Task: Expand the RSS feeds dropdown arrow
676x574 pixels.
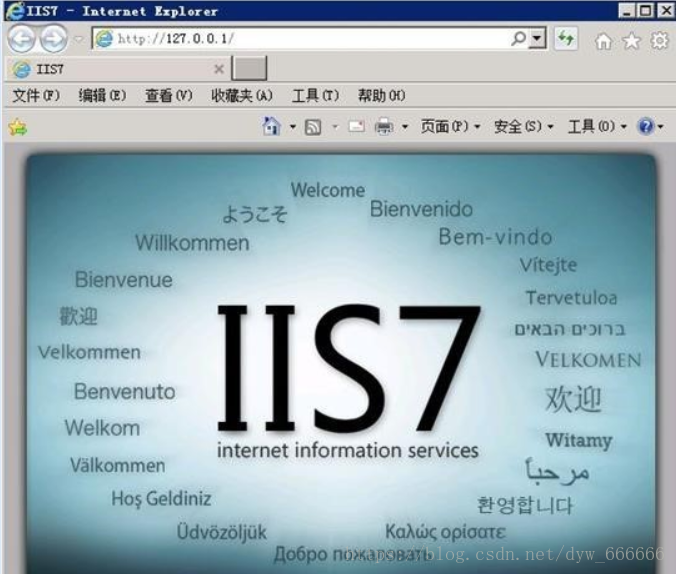Action: point(335,127)
